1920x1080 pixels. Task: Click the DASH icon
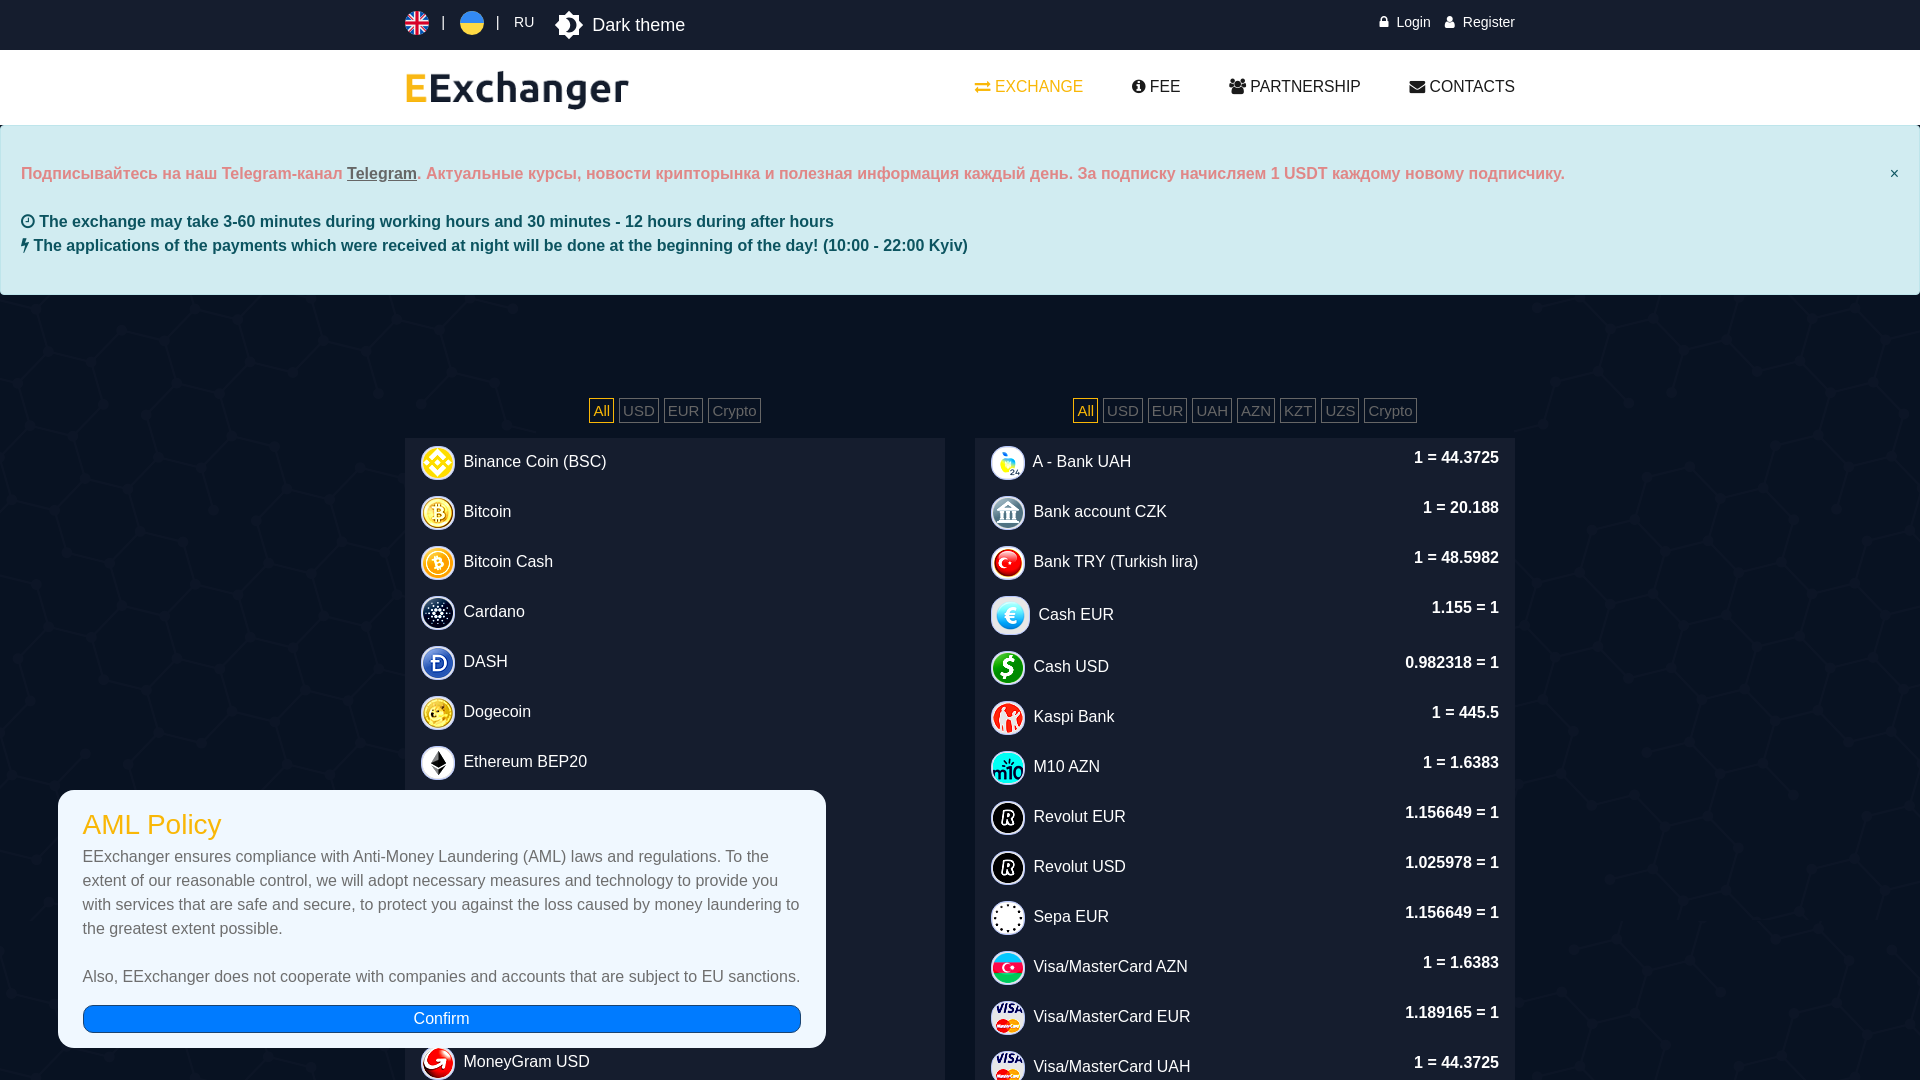[438, 663]
